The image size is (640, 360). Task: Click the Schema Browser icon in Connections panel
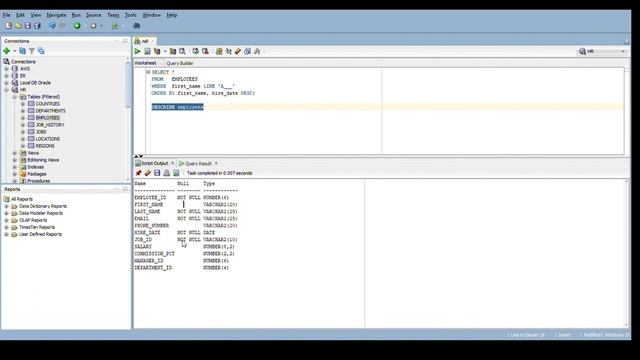coord(41,51)
